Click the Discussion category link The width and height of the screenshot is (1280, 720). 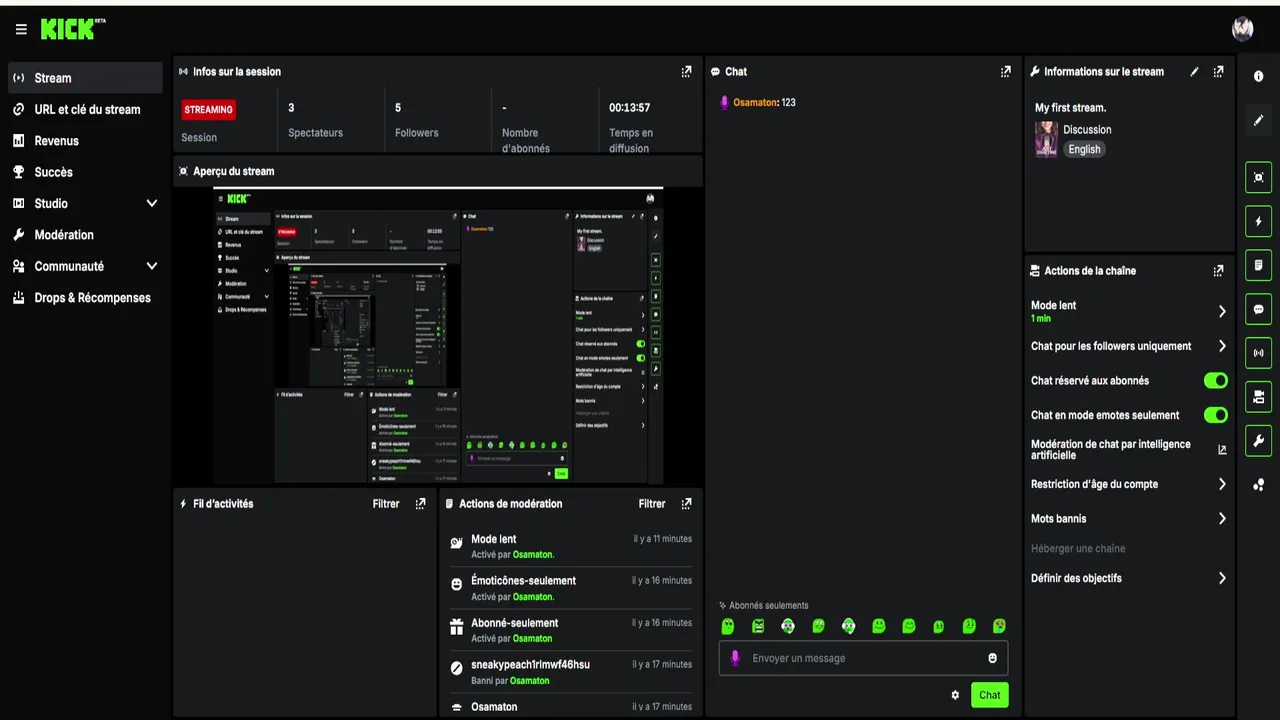coord(1087,130)
